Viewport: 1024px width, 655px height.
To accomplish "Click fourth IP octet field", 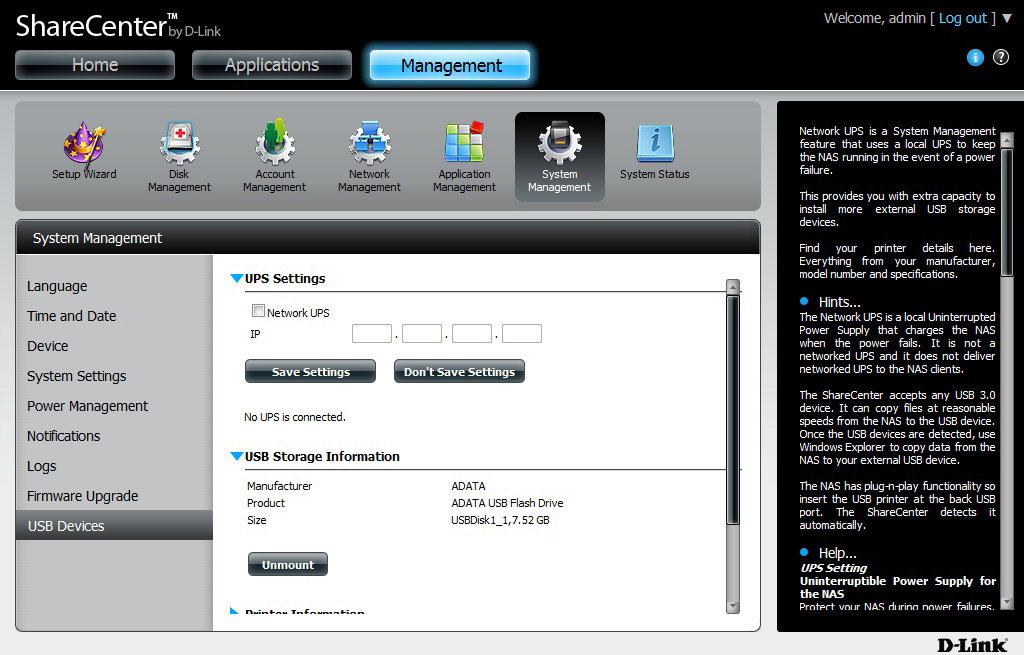I will pyautogui.click(x=522, y=334).
